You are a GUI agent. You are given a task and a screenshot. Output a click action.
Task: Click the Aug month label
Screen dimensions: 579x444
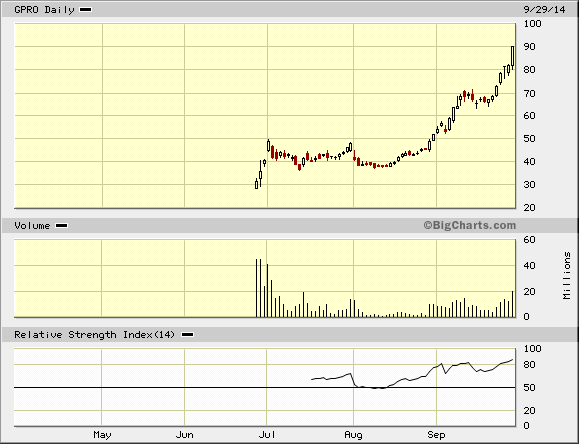(x=353, y=435)
